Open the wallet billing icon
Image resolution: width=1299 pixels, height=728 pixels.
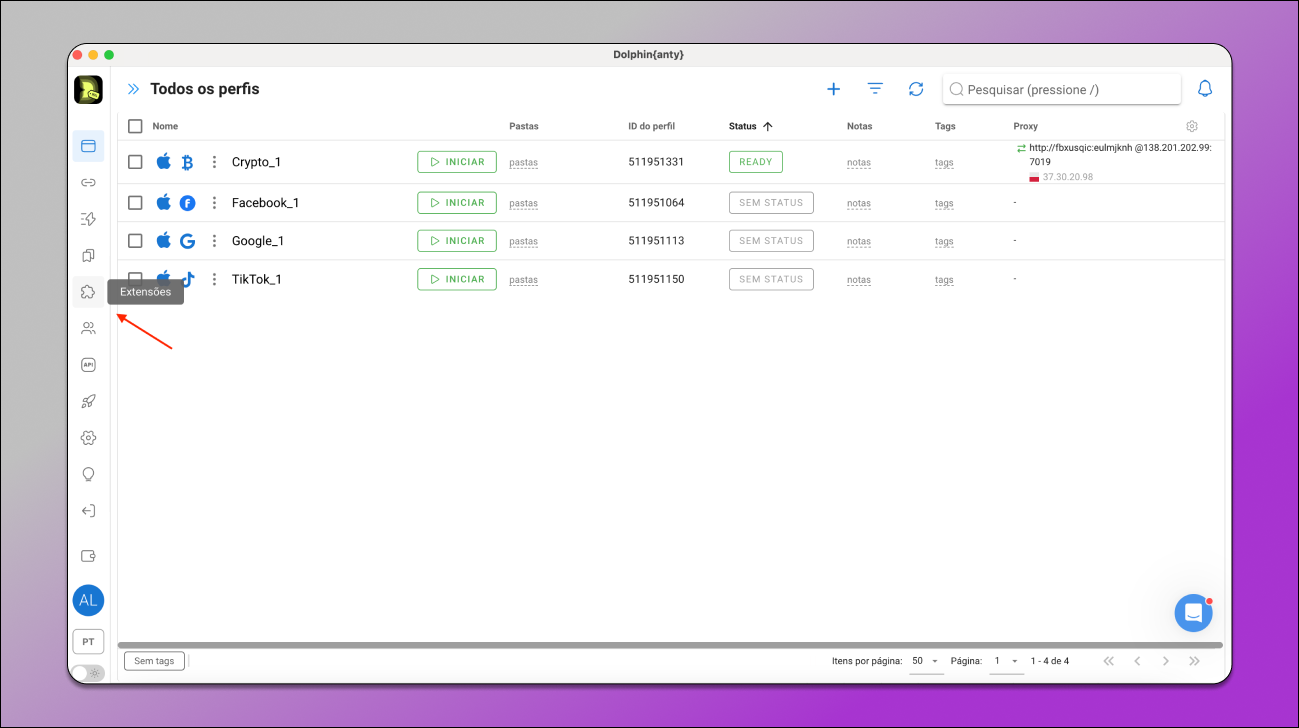[88, 556]
